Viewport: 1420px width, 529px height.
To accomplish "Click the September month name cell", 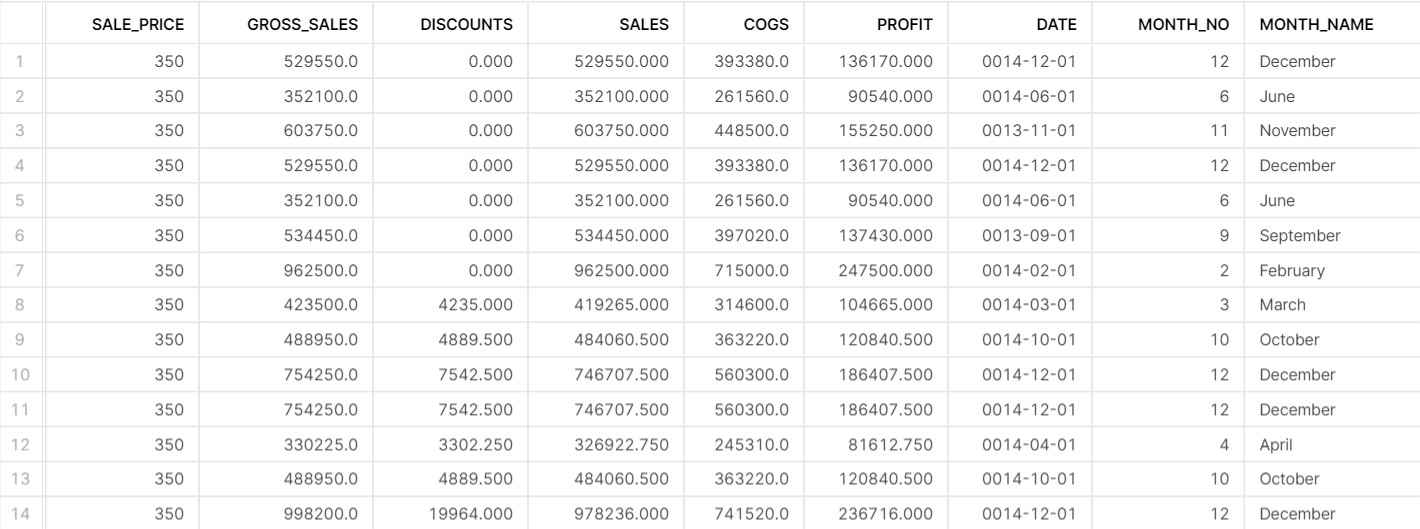I will point(1299,236).
